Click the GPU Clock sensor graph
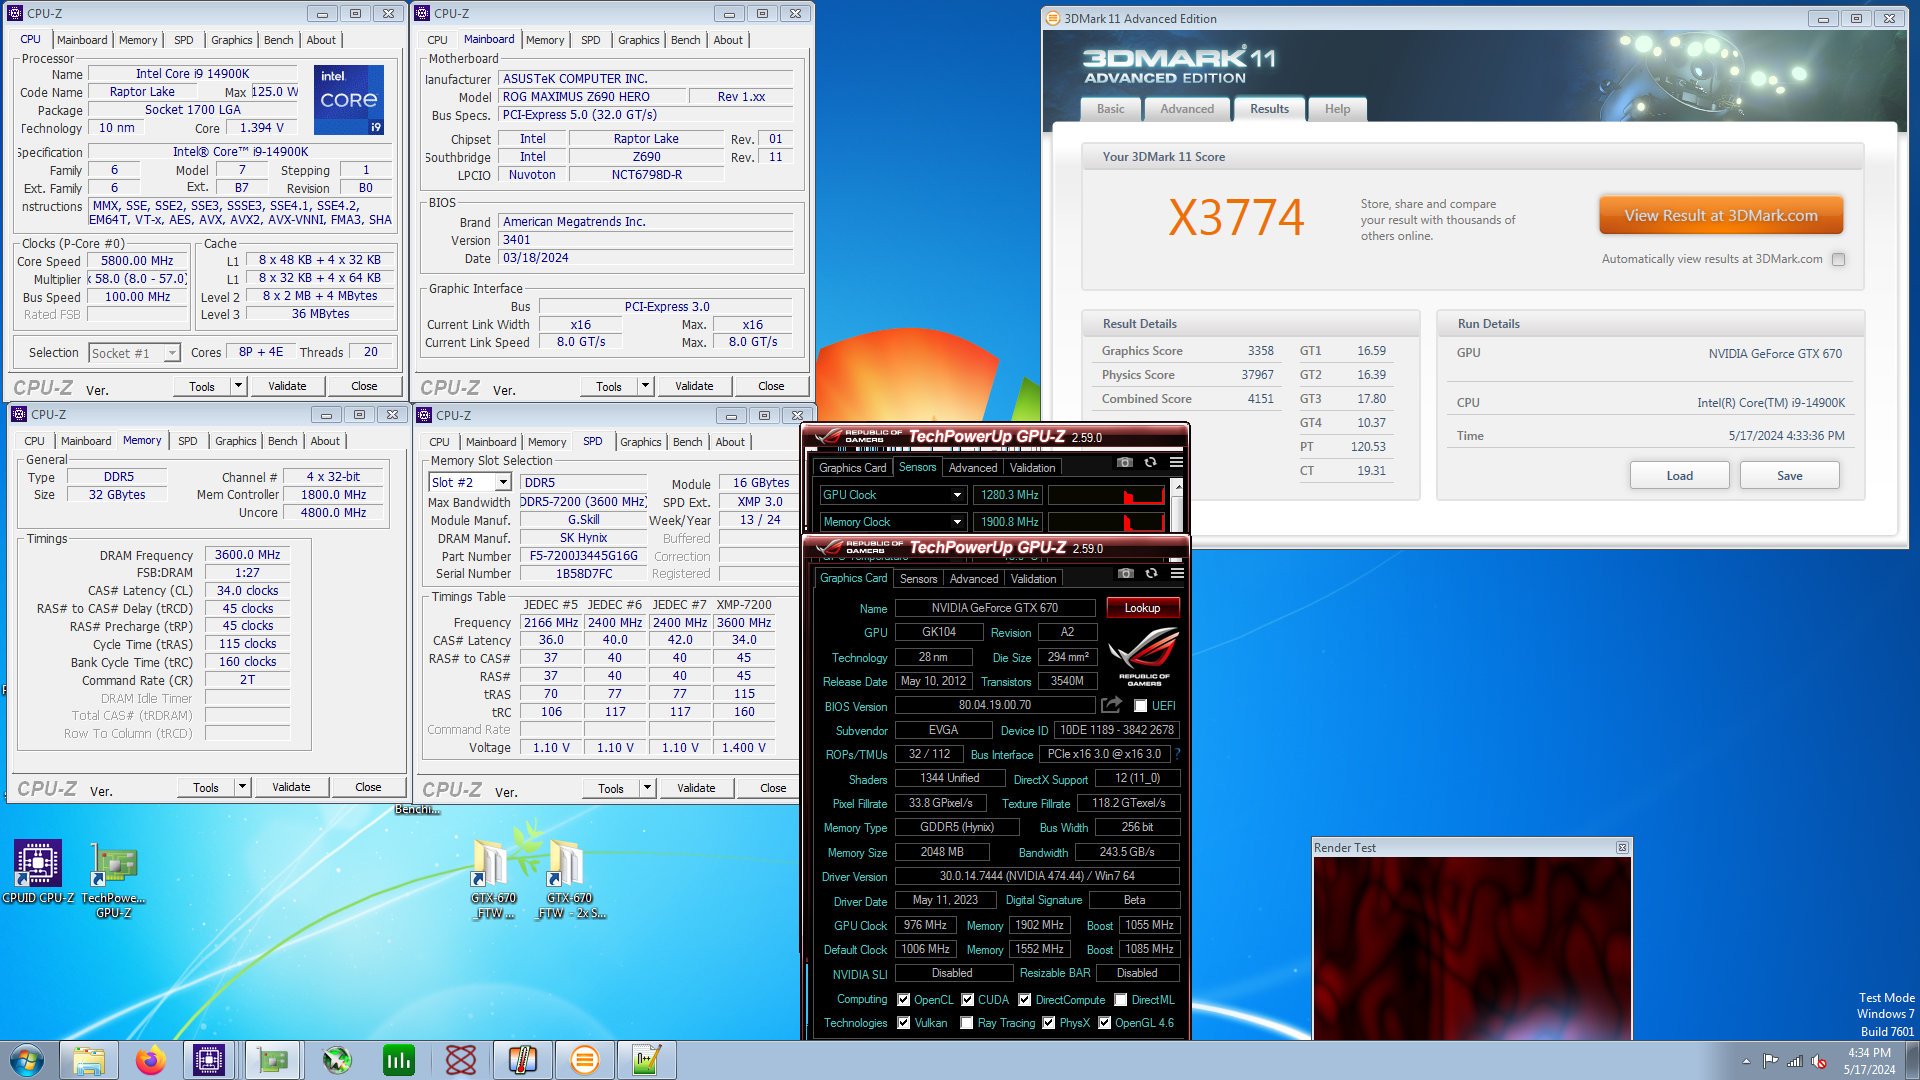The height and width of the screenshot is (1080, 1920). click(x=1106, y=495)
